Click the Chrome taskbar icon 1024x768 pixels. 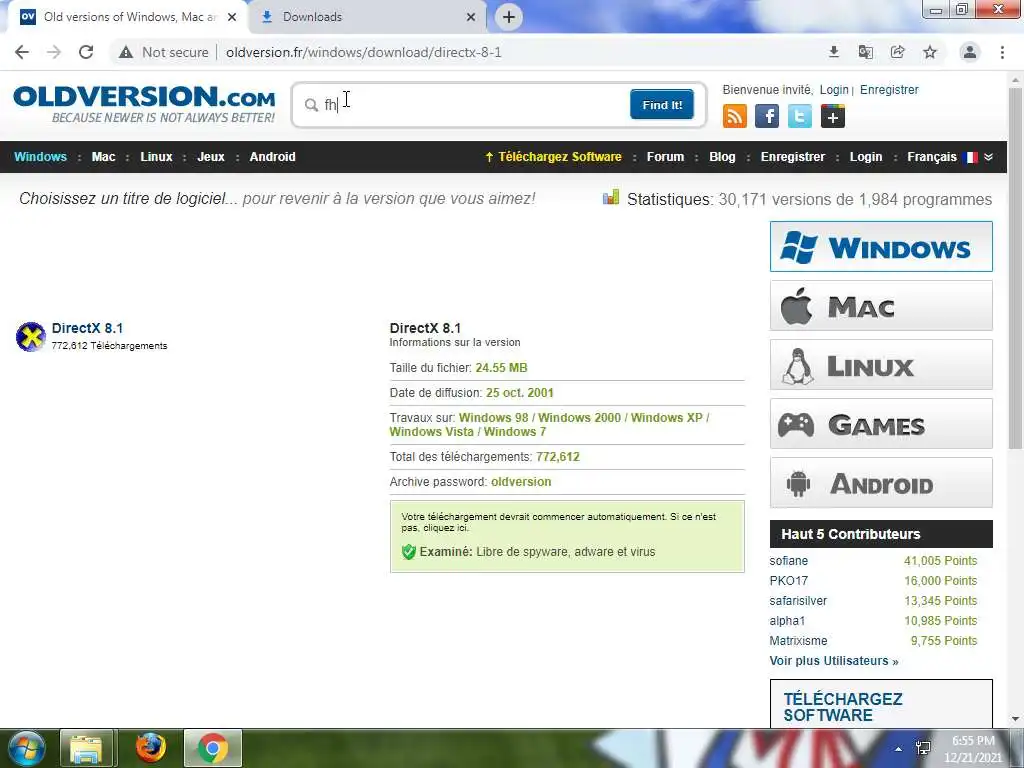213,748
